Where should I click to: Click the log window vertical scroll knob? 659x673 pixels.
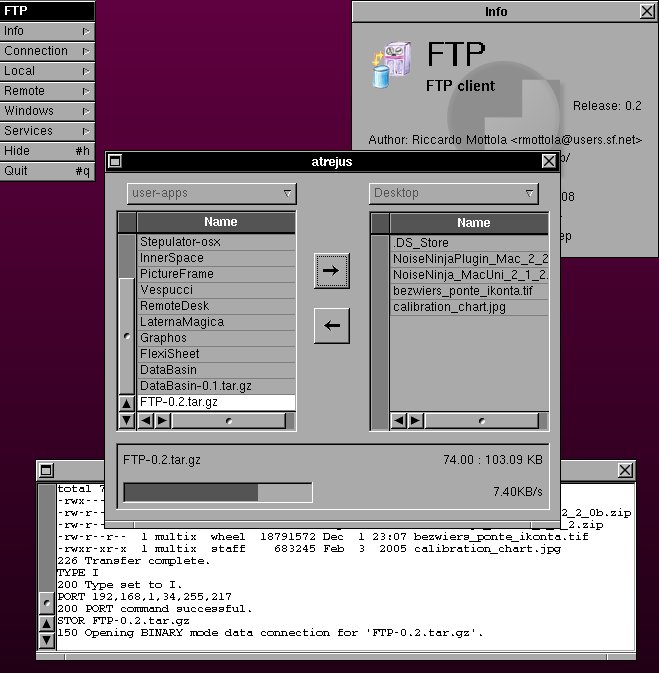coord(46,603)
